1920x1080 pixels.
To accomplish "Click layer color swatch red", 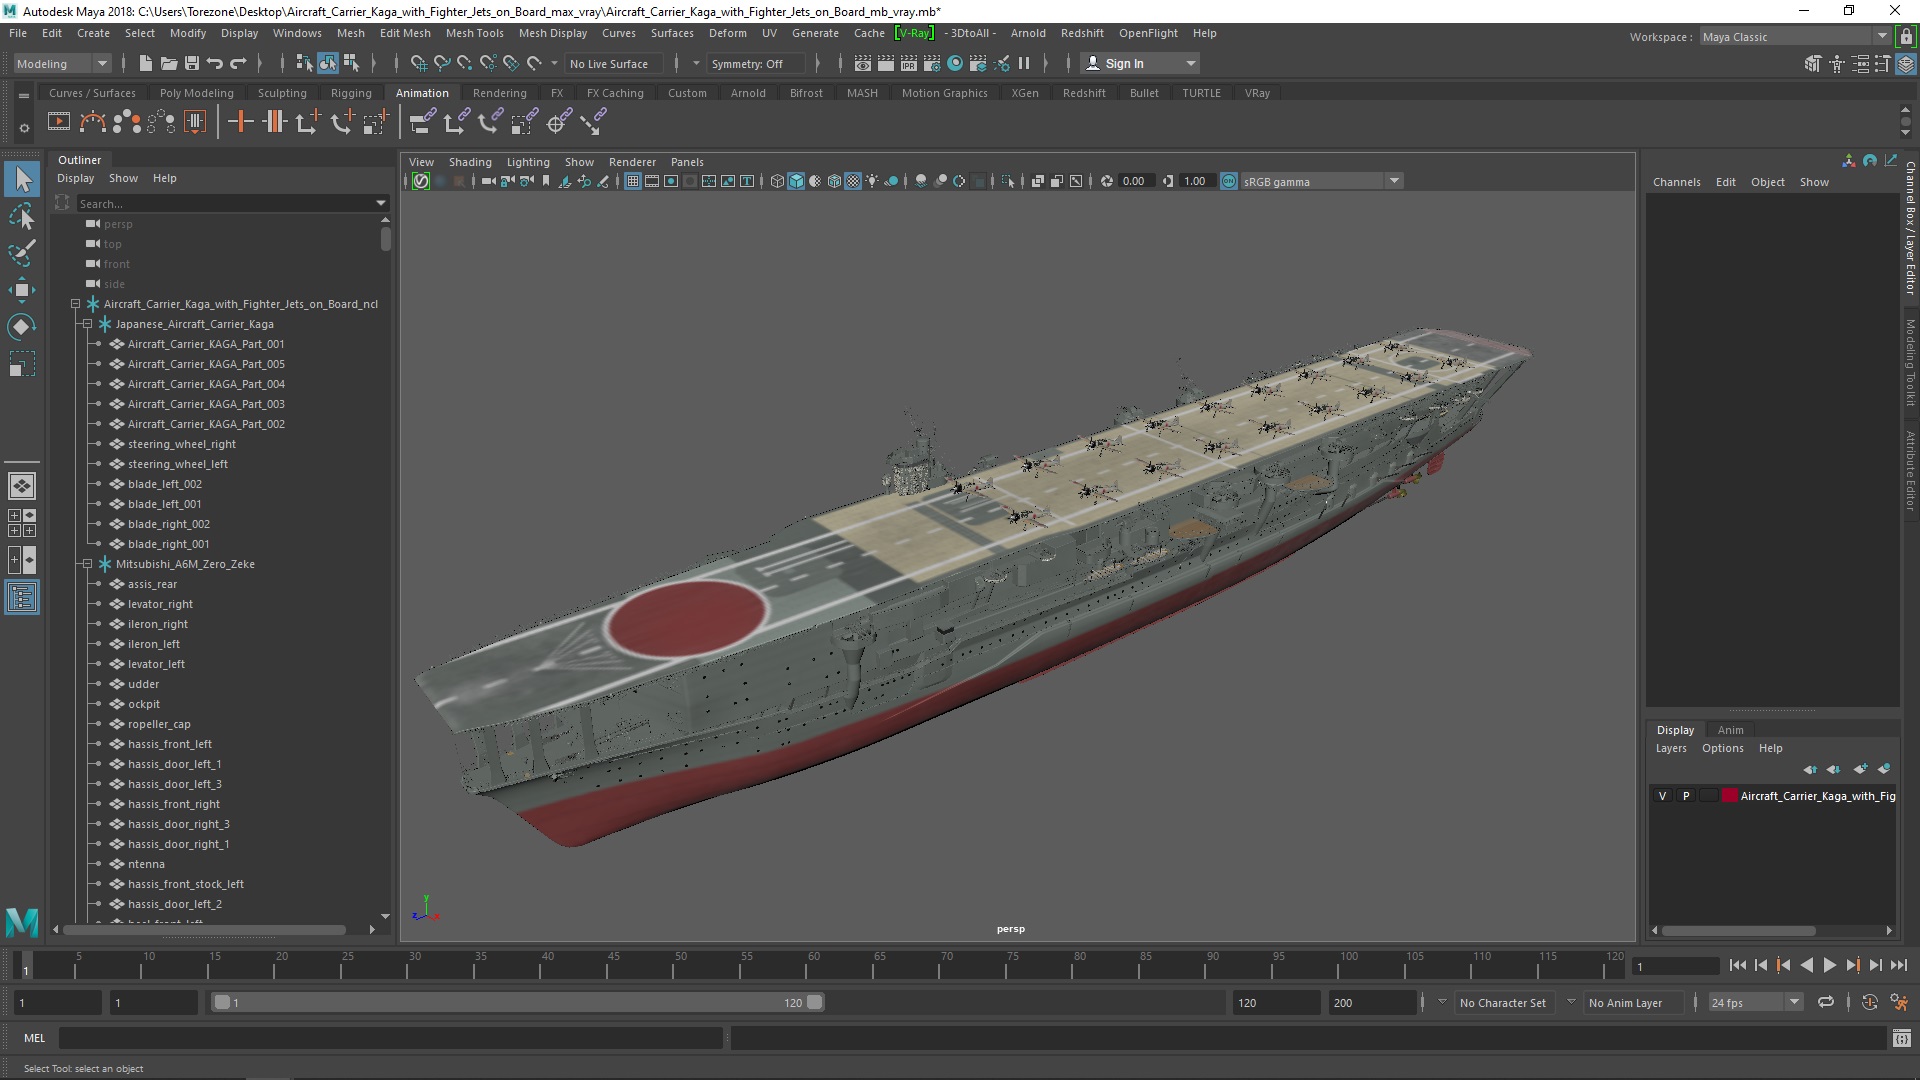I will coord(1730,796).
